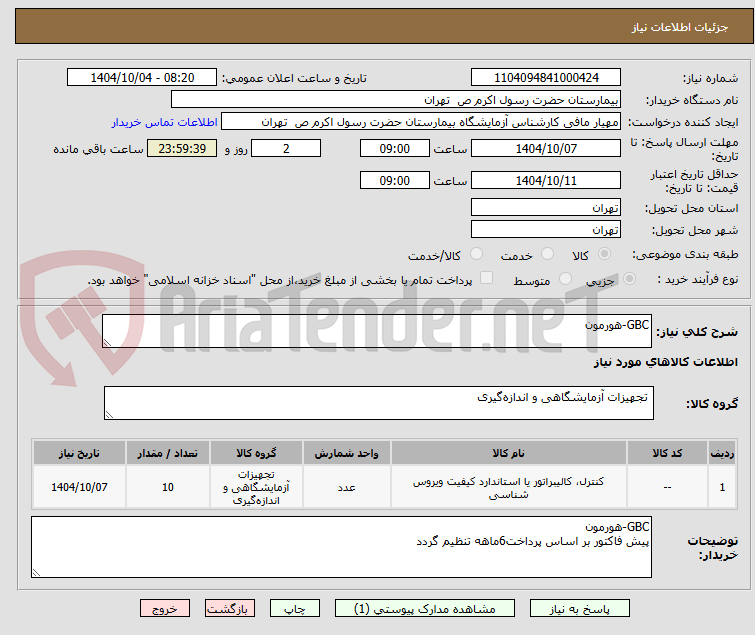Open اطلاعات تماس خریدار link
The width and height of the screenshot is (755, 635).
click(165, 122)
